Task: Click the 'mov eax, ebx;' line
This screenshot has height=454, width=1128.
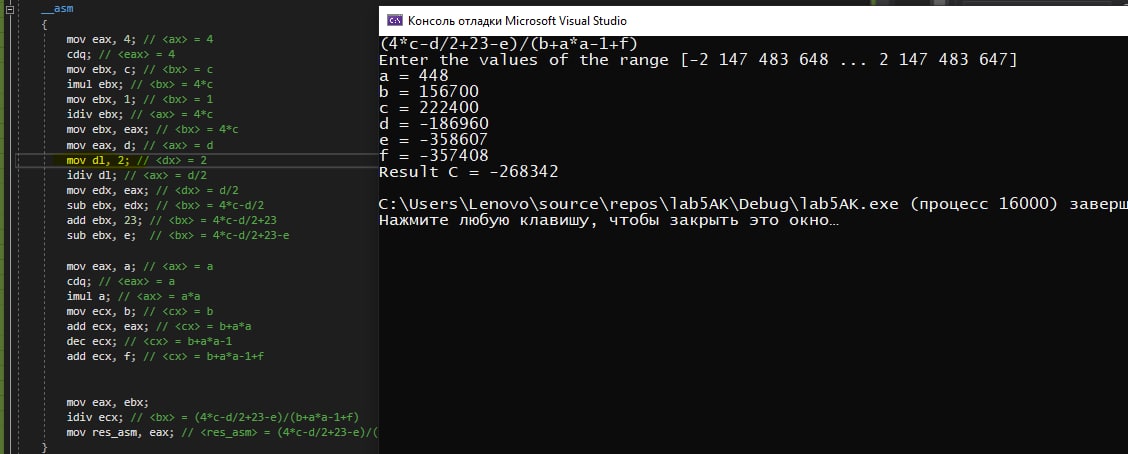Action: [106, 402]
